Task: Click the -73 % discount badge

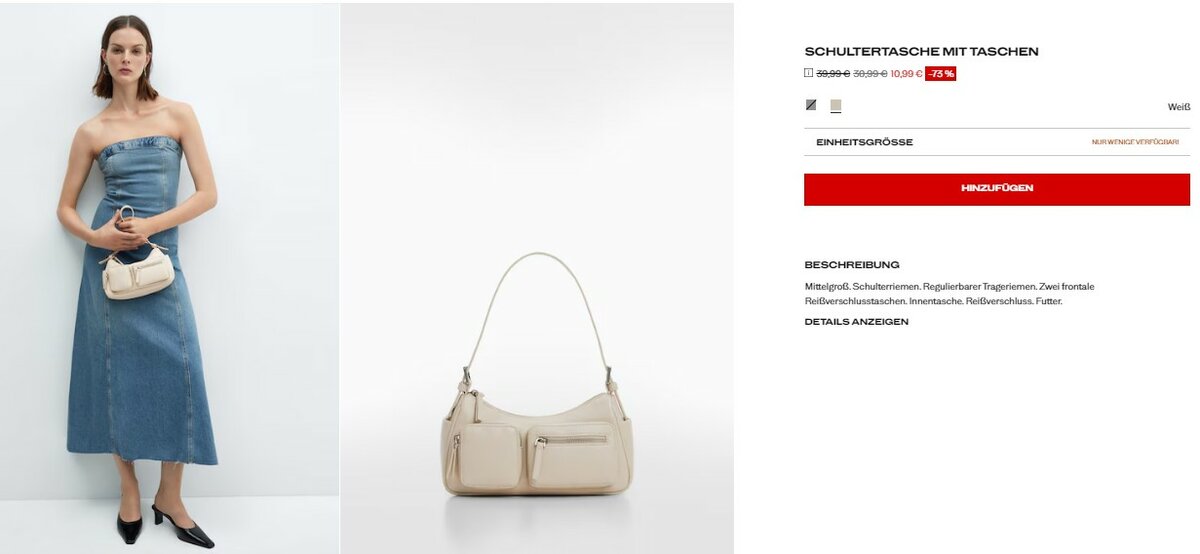Action: (x=940, y=73)
